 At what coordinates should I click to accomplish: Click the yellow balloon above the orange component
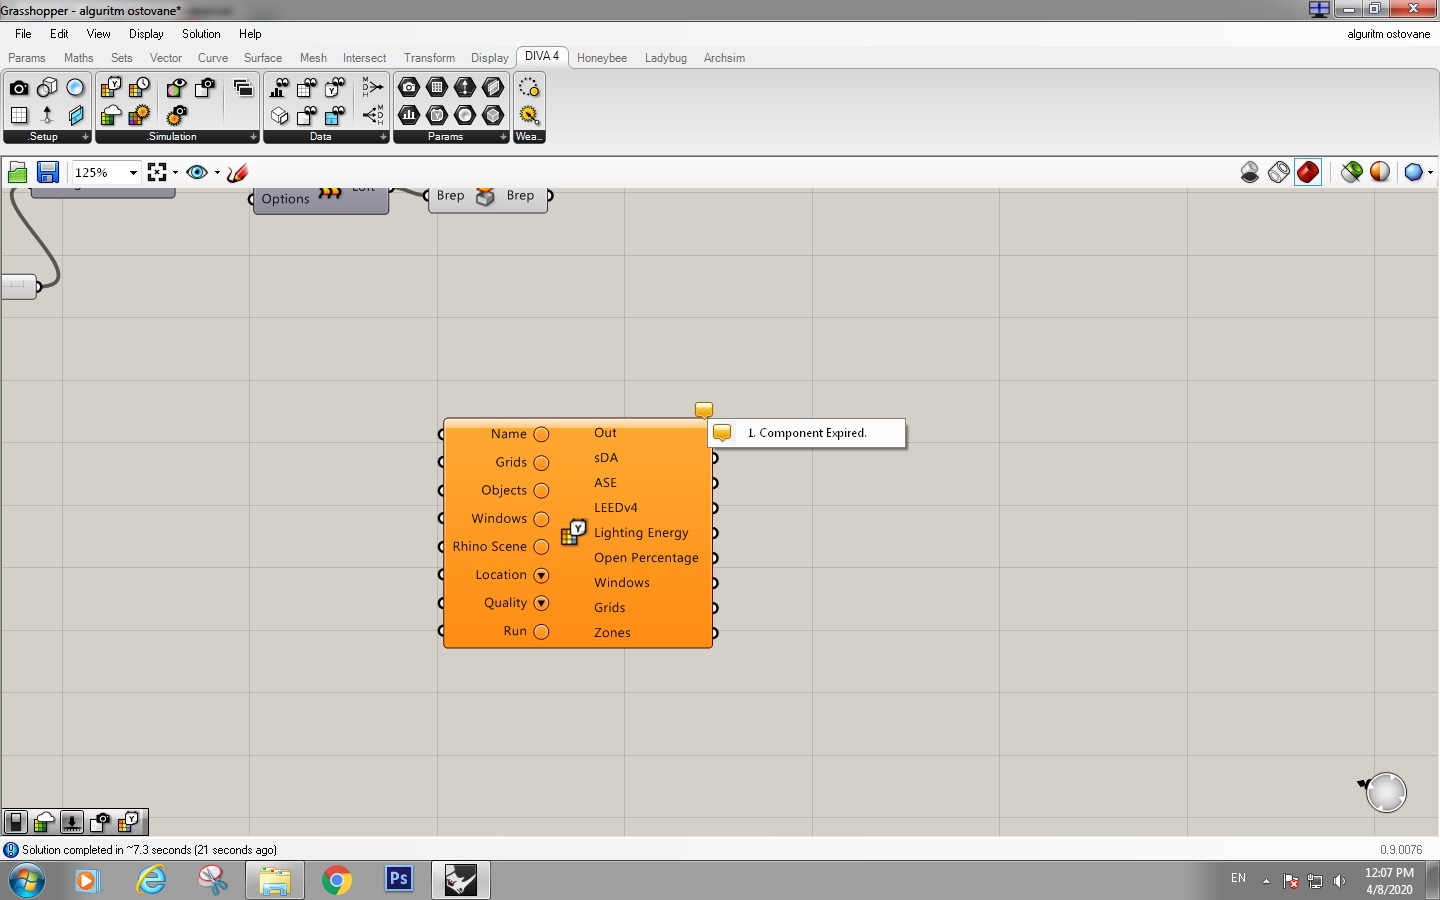704,410
